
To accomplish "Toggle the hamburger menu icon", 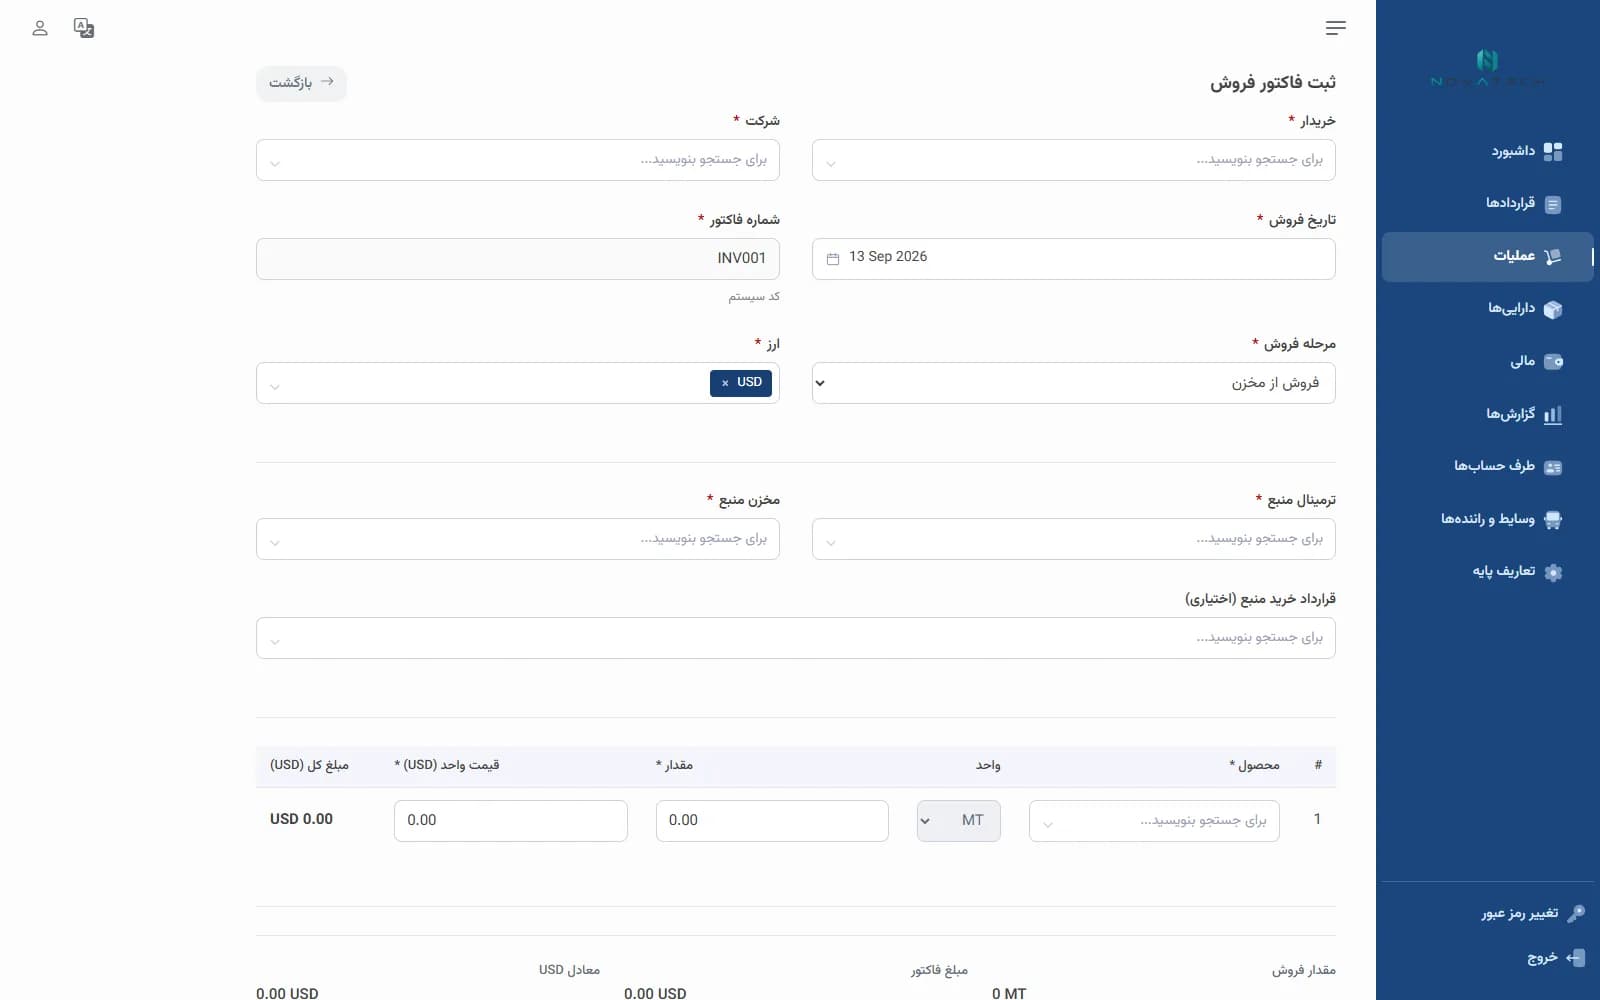I will click(x=1335, y=28).
